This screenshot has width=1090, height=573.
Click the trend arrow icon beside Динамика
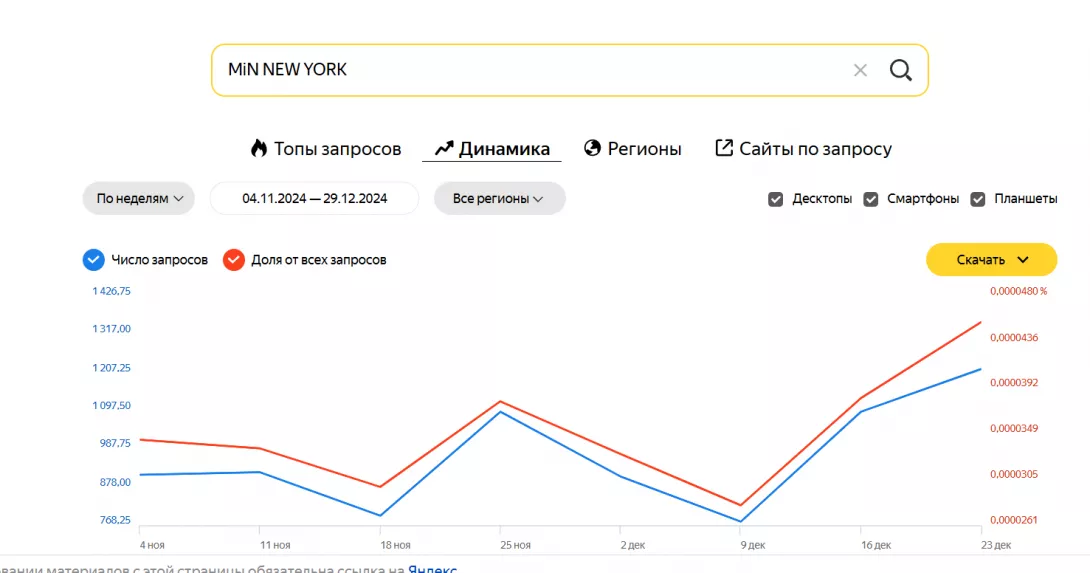coord(444,148)
